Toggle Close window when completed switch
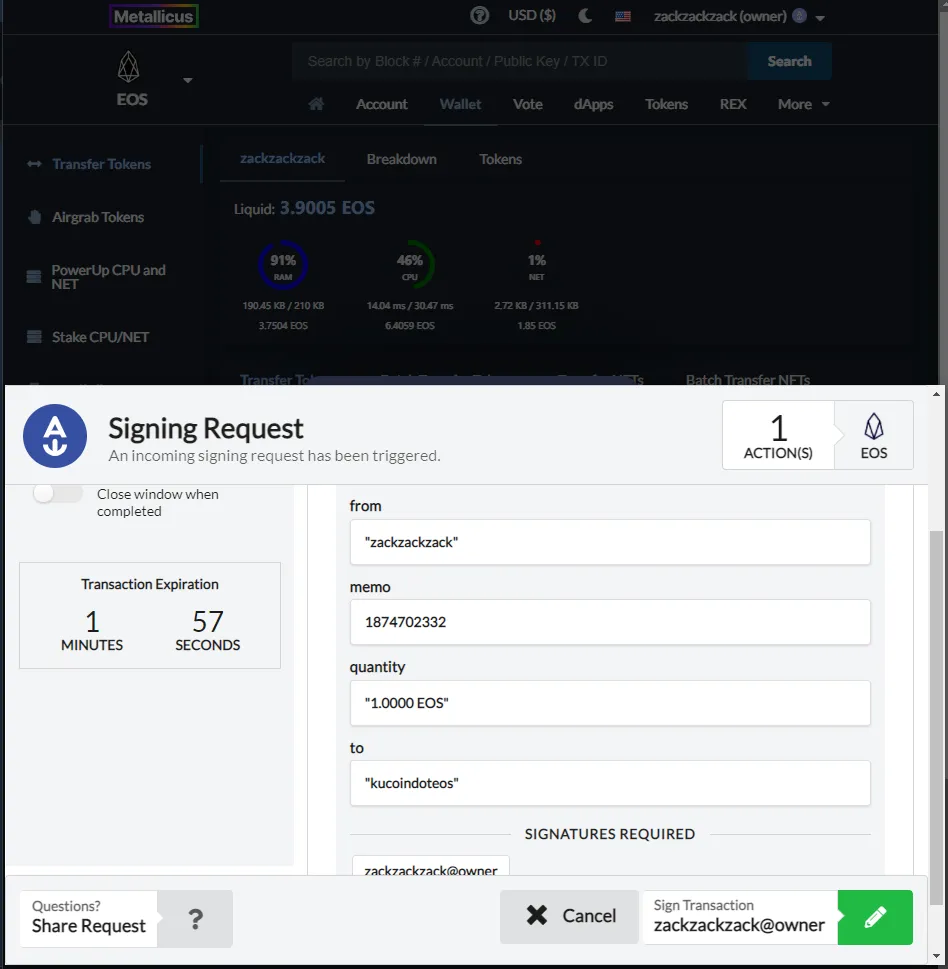 [58, 493]
